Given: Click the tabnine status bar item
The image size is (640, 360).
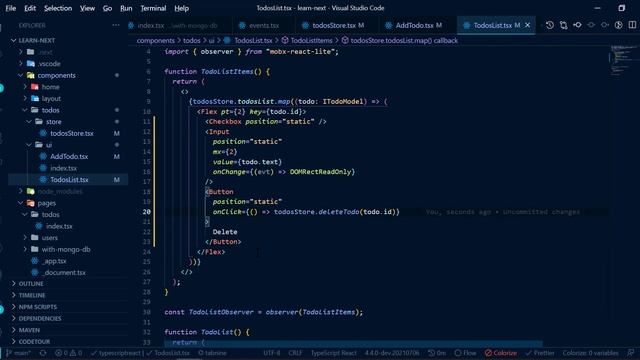Looking at the screenshot, I should (212, 353).
